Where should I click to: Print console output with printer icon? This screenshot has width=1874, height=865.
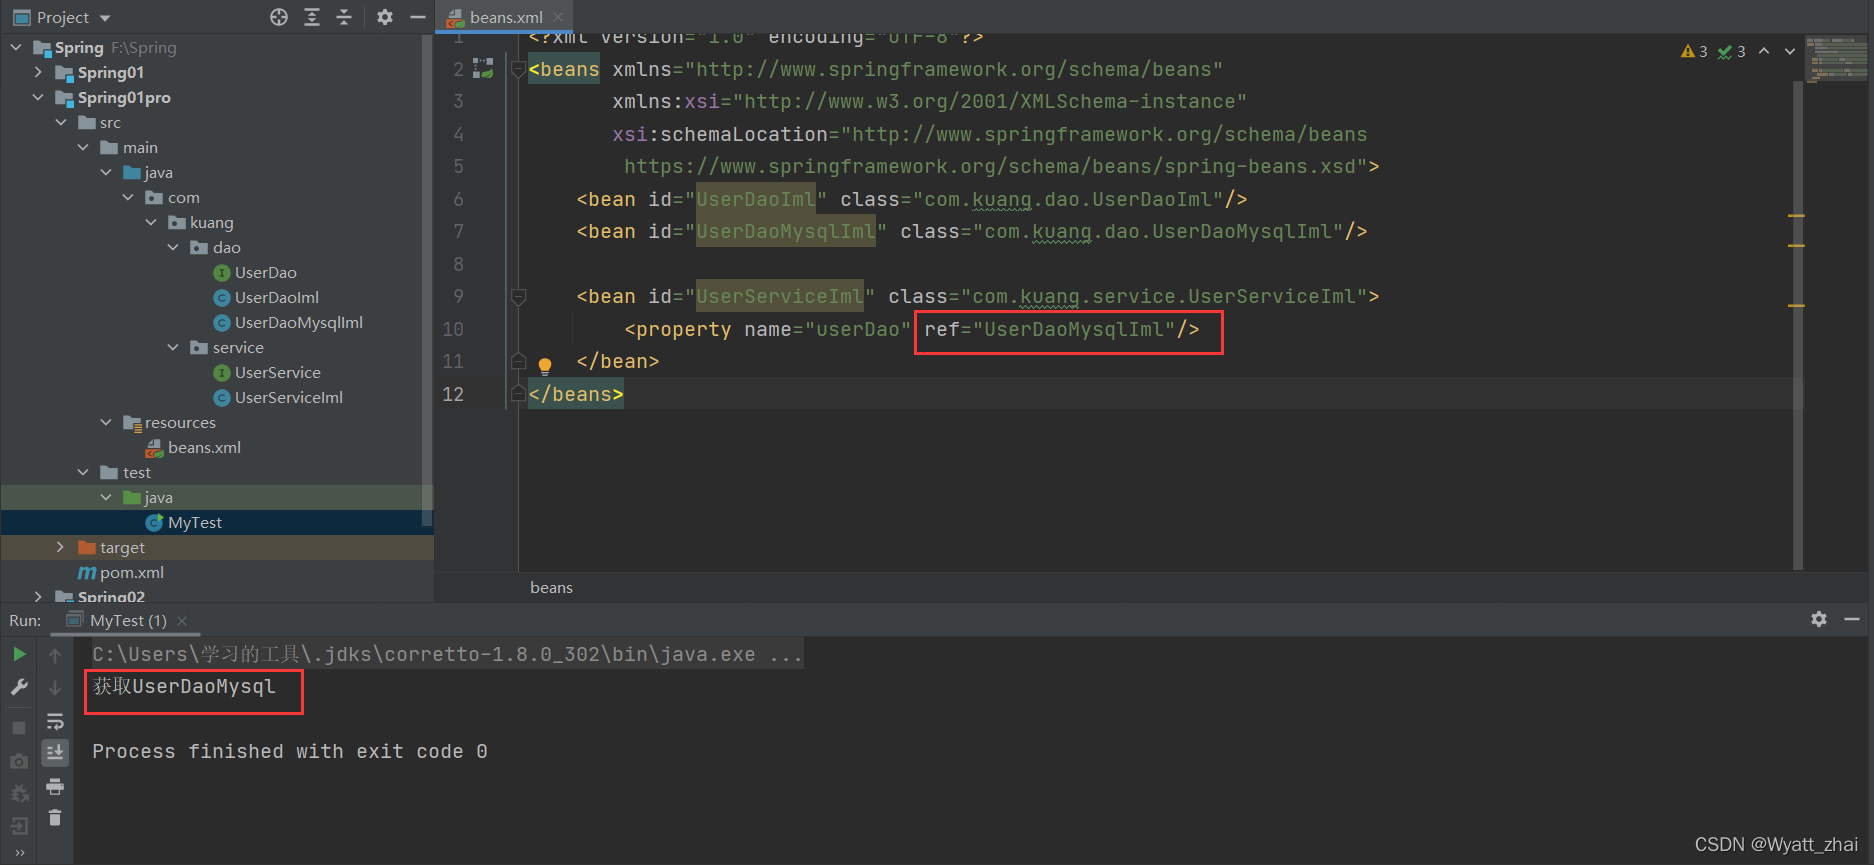coord(55,786)
